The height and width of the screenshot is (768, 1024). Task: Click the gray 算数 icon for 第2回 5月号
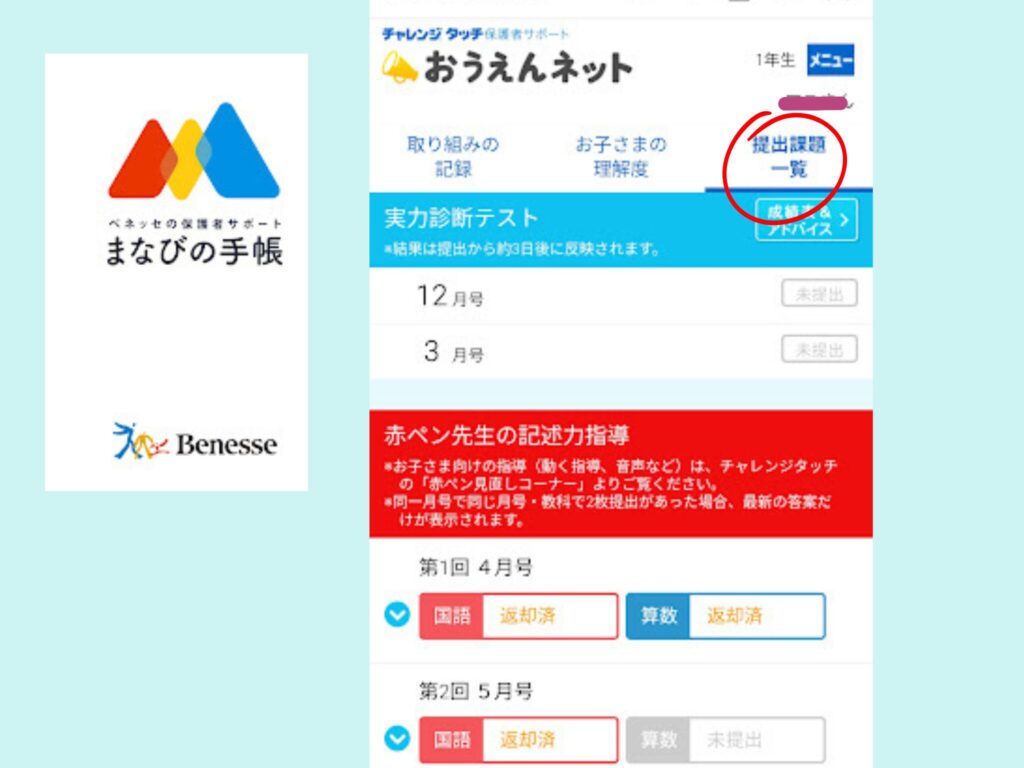click(x=659, y=740)
